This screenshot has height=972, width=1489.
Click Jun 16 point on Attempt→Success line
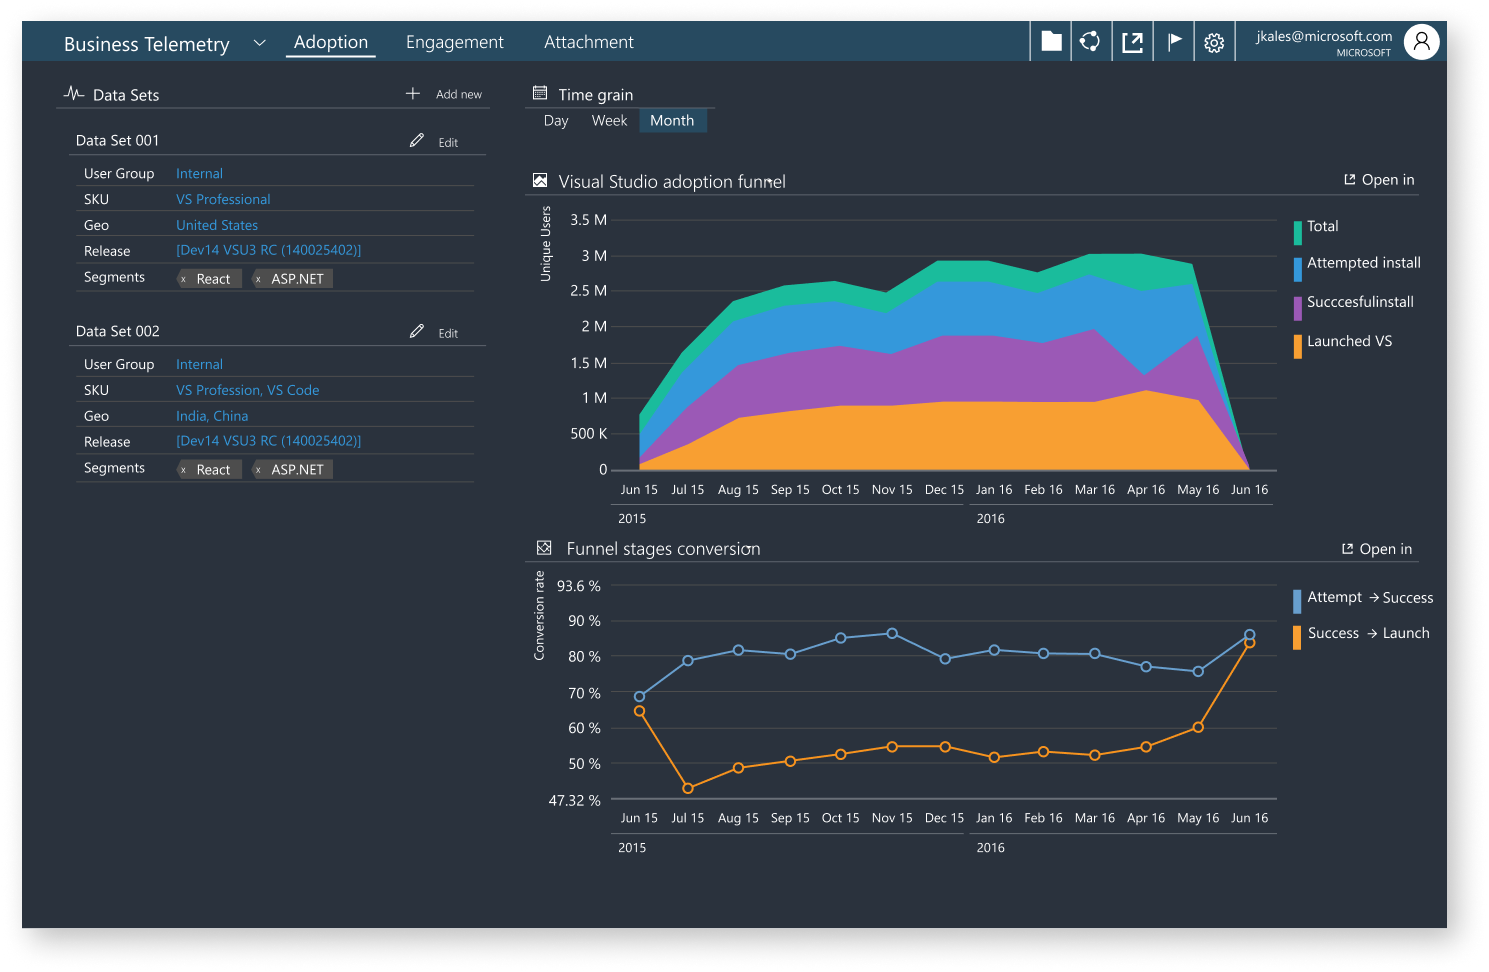click(x=1250, y=634)
